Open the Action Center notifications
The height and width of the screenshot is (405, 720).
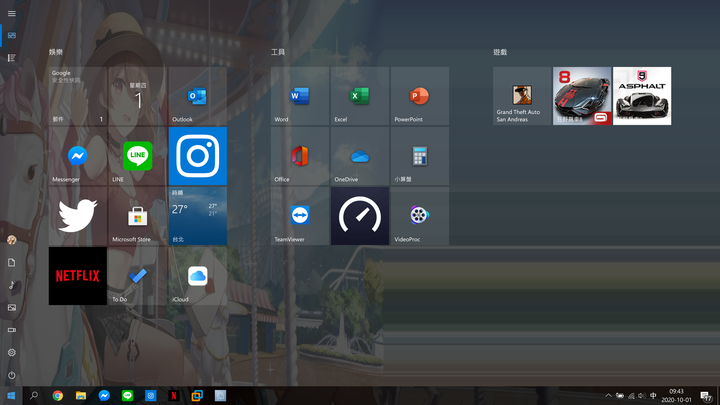pos(706,395)
